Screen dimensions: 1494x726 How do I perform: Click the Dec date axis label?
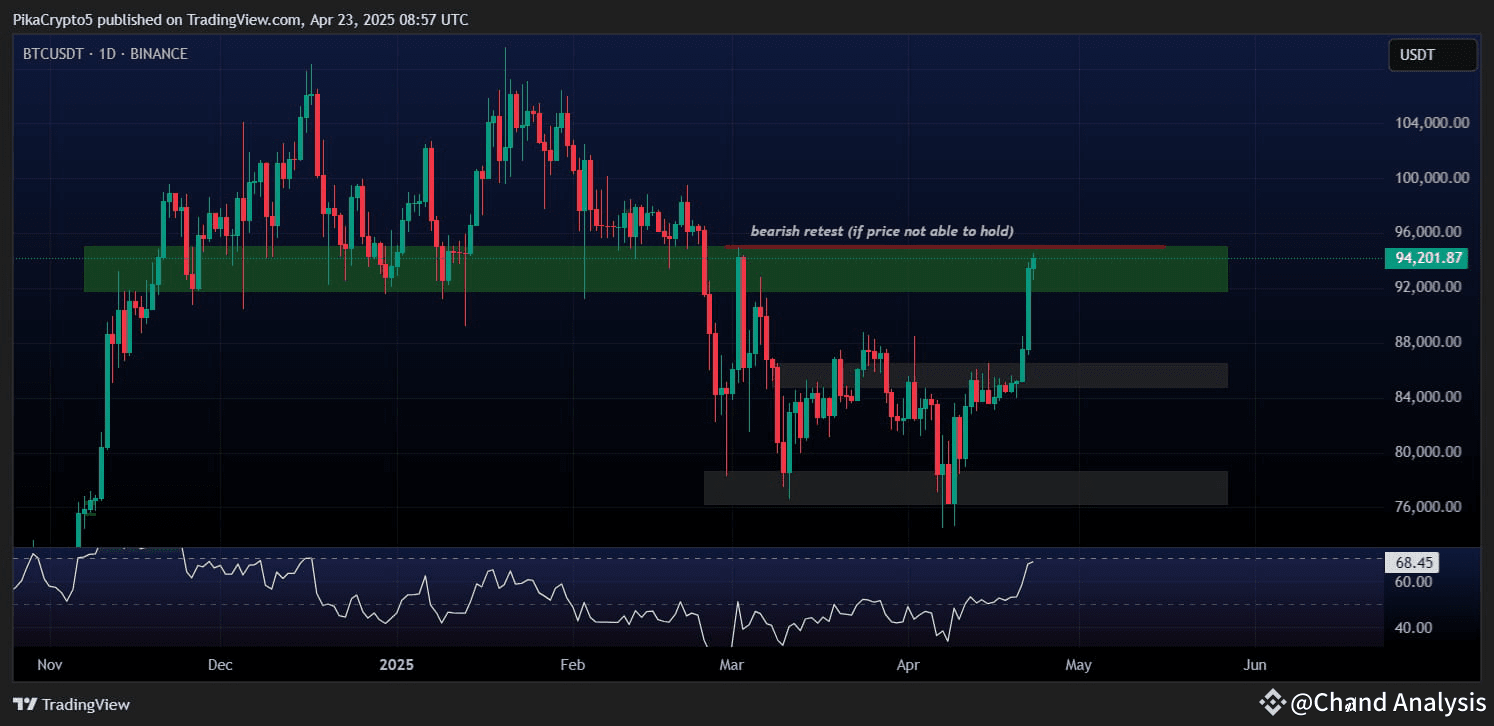tap(220, 665)
